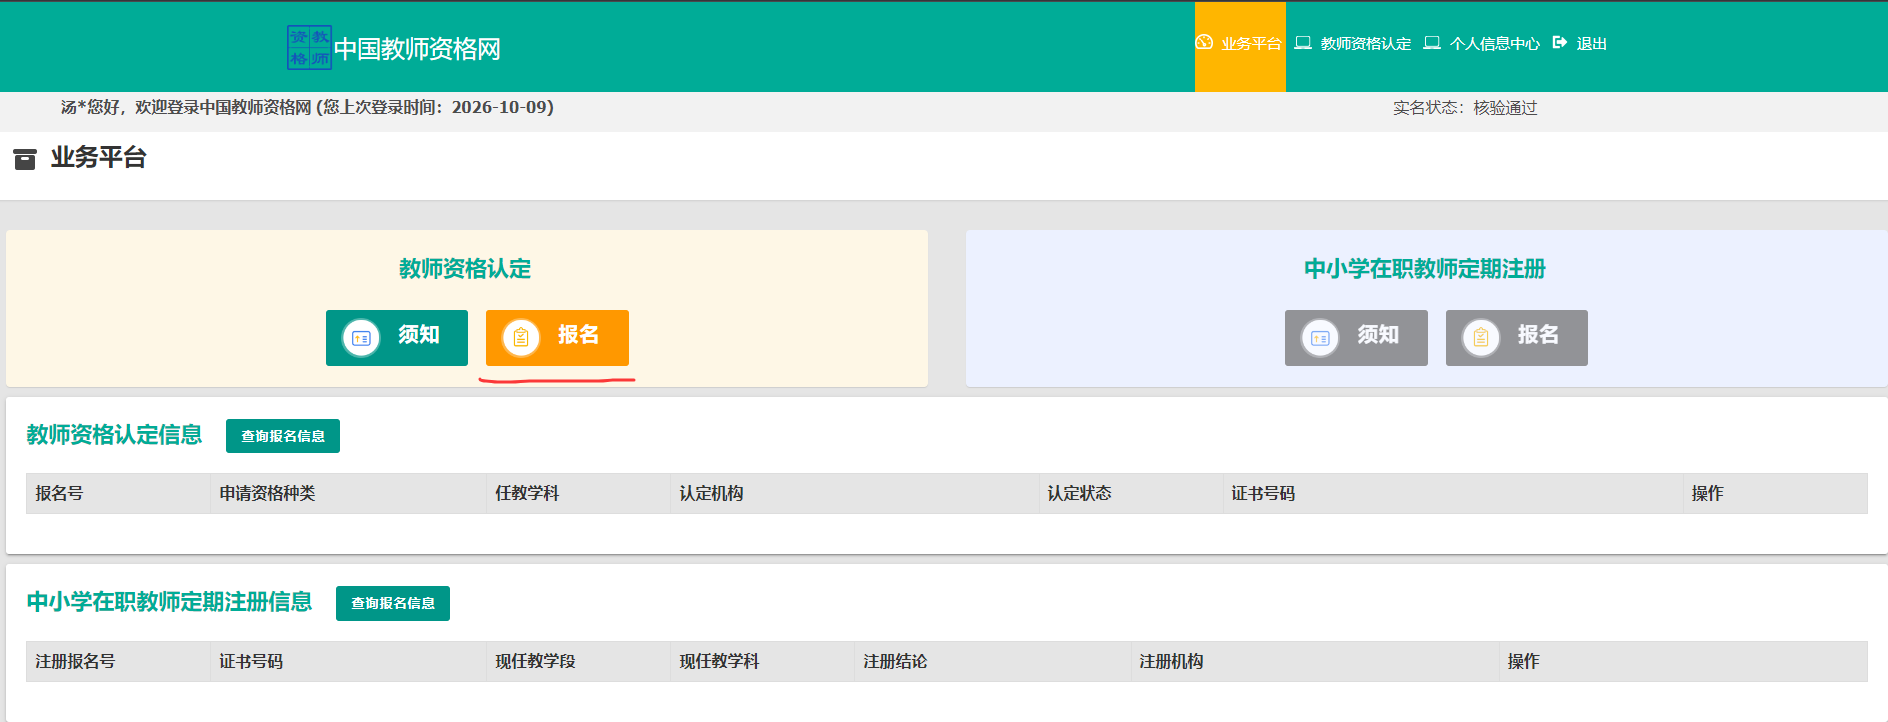1888x722 pixels.
Task: Click the 教师资格认定 card heading
Action: [465, 269]
